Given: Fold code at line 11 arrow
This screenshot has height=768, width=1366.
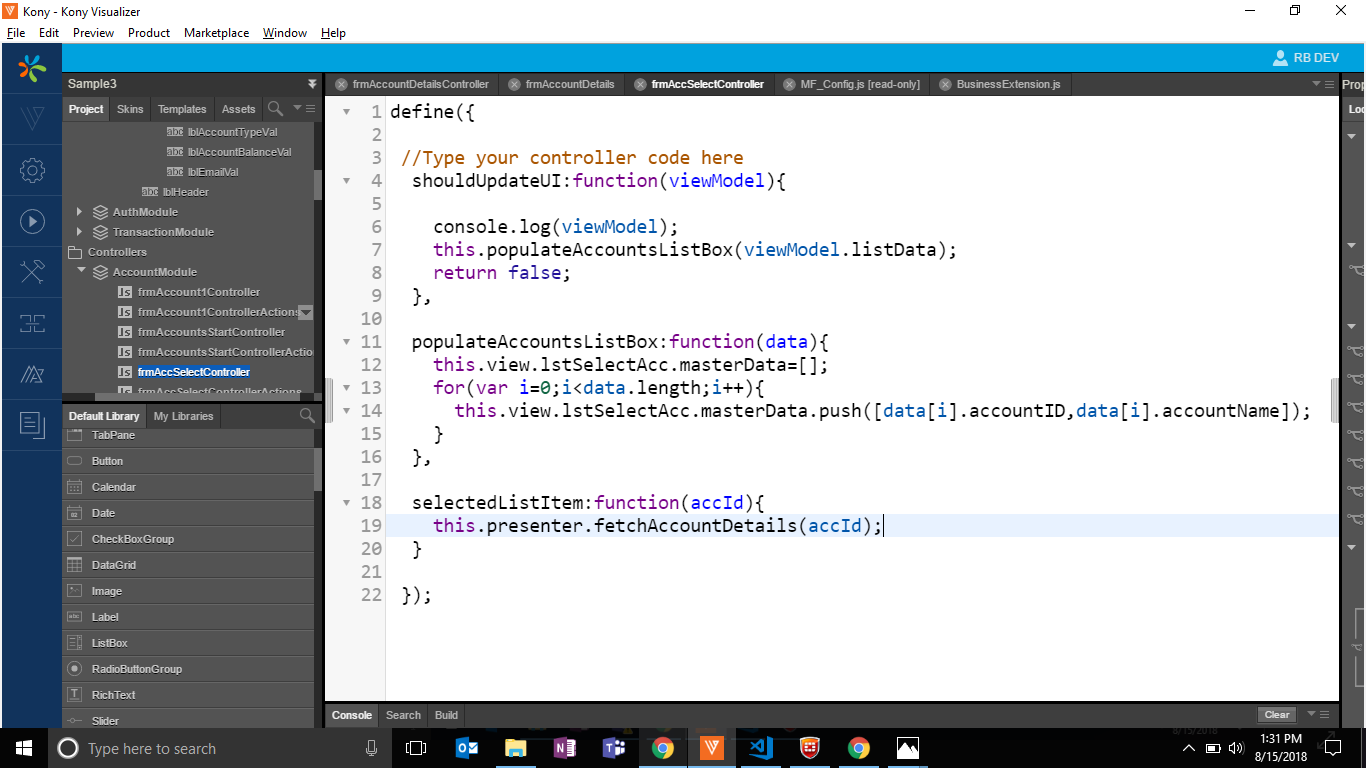Looking at the screenshot, I should click(346, 342).
